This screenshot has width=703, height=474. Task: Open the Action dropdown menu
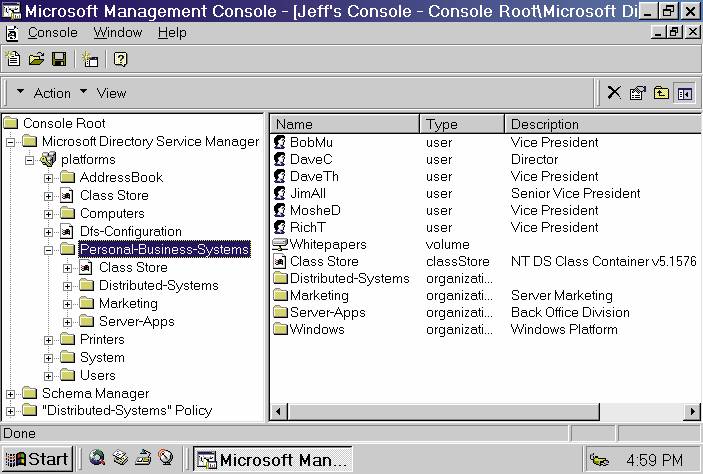point(44,93)
